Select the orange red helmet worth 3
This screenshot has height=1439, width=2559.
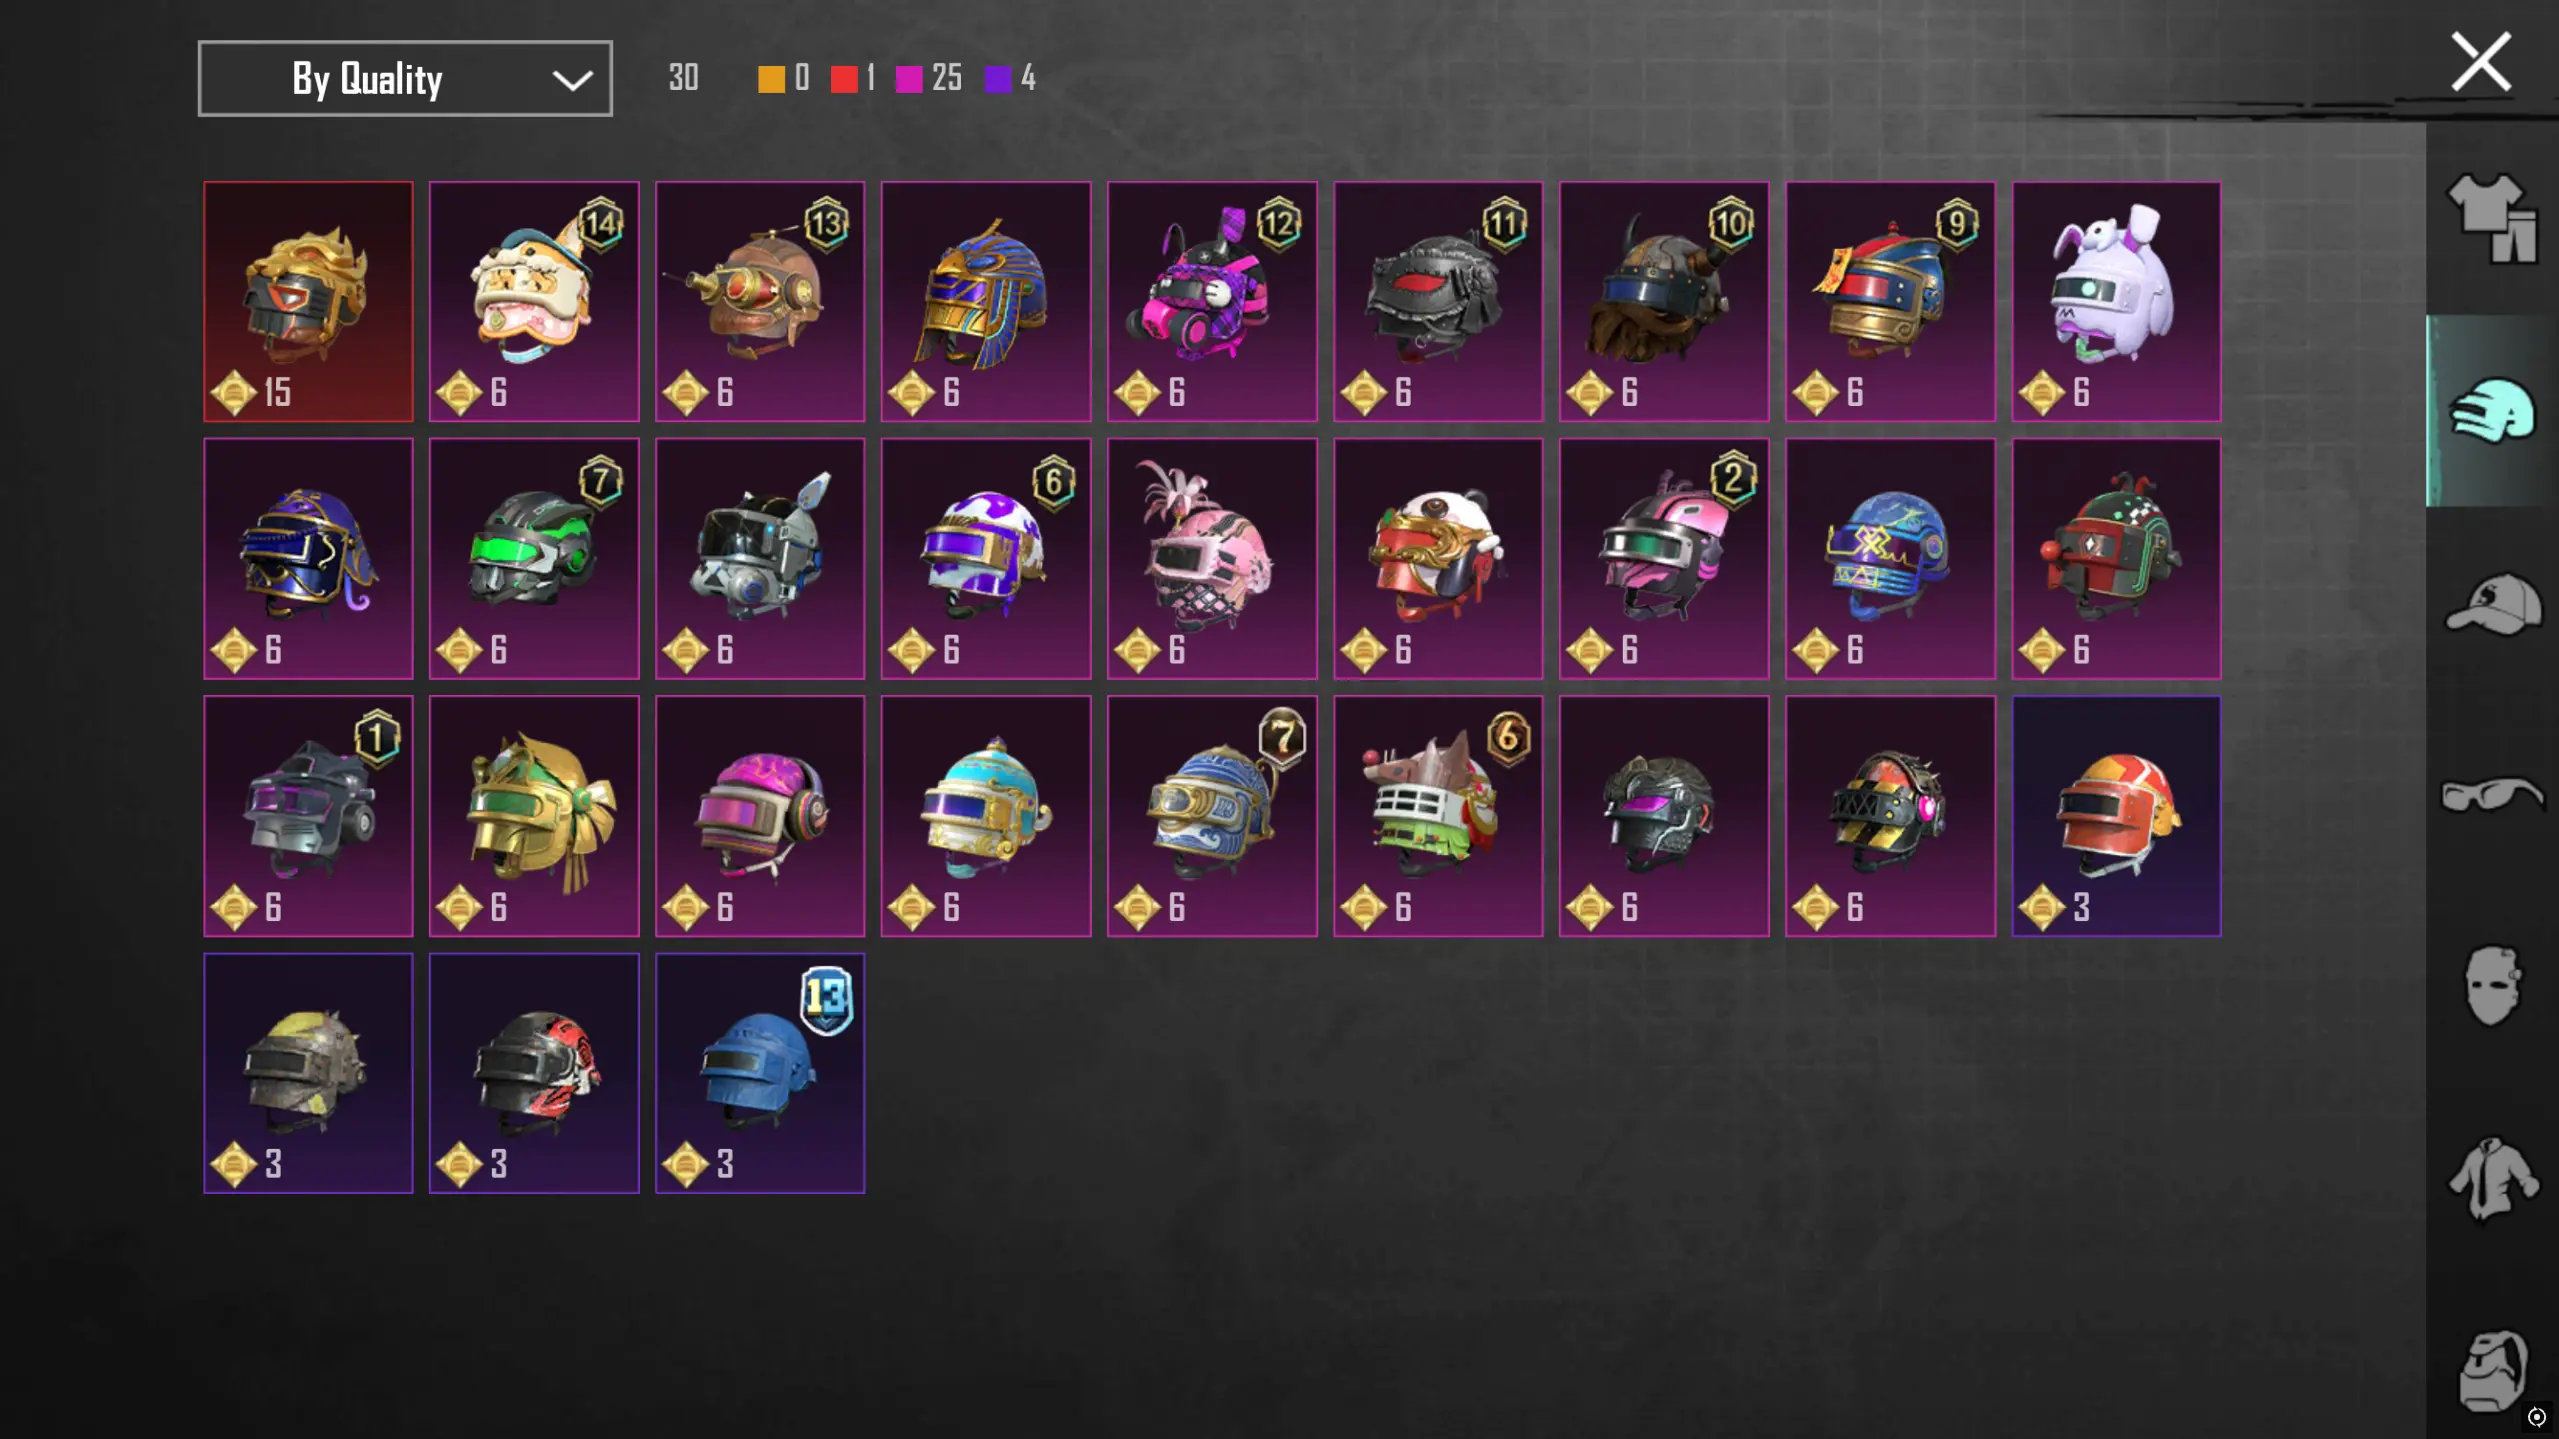pos(2116,816)
